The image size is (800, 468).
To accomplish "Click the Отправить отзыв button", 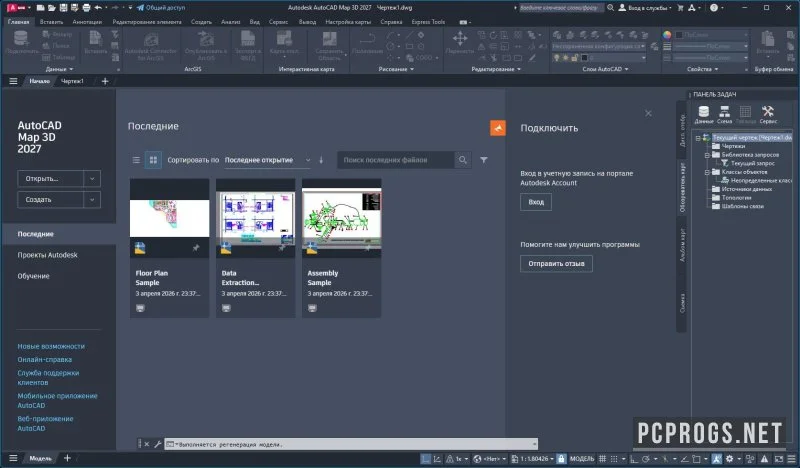I will (x=556, y=263).
